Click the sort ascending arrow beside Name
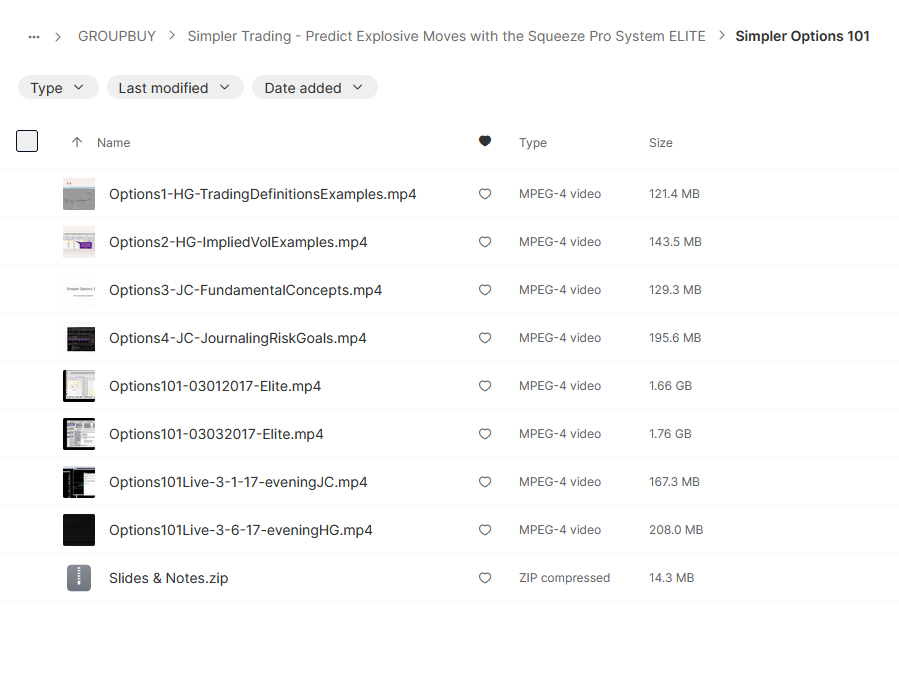899x700 pixels. 77,142
